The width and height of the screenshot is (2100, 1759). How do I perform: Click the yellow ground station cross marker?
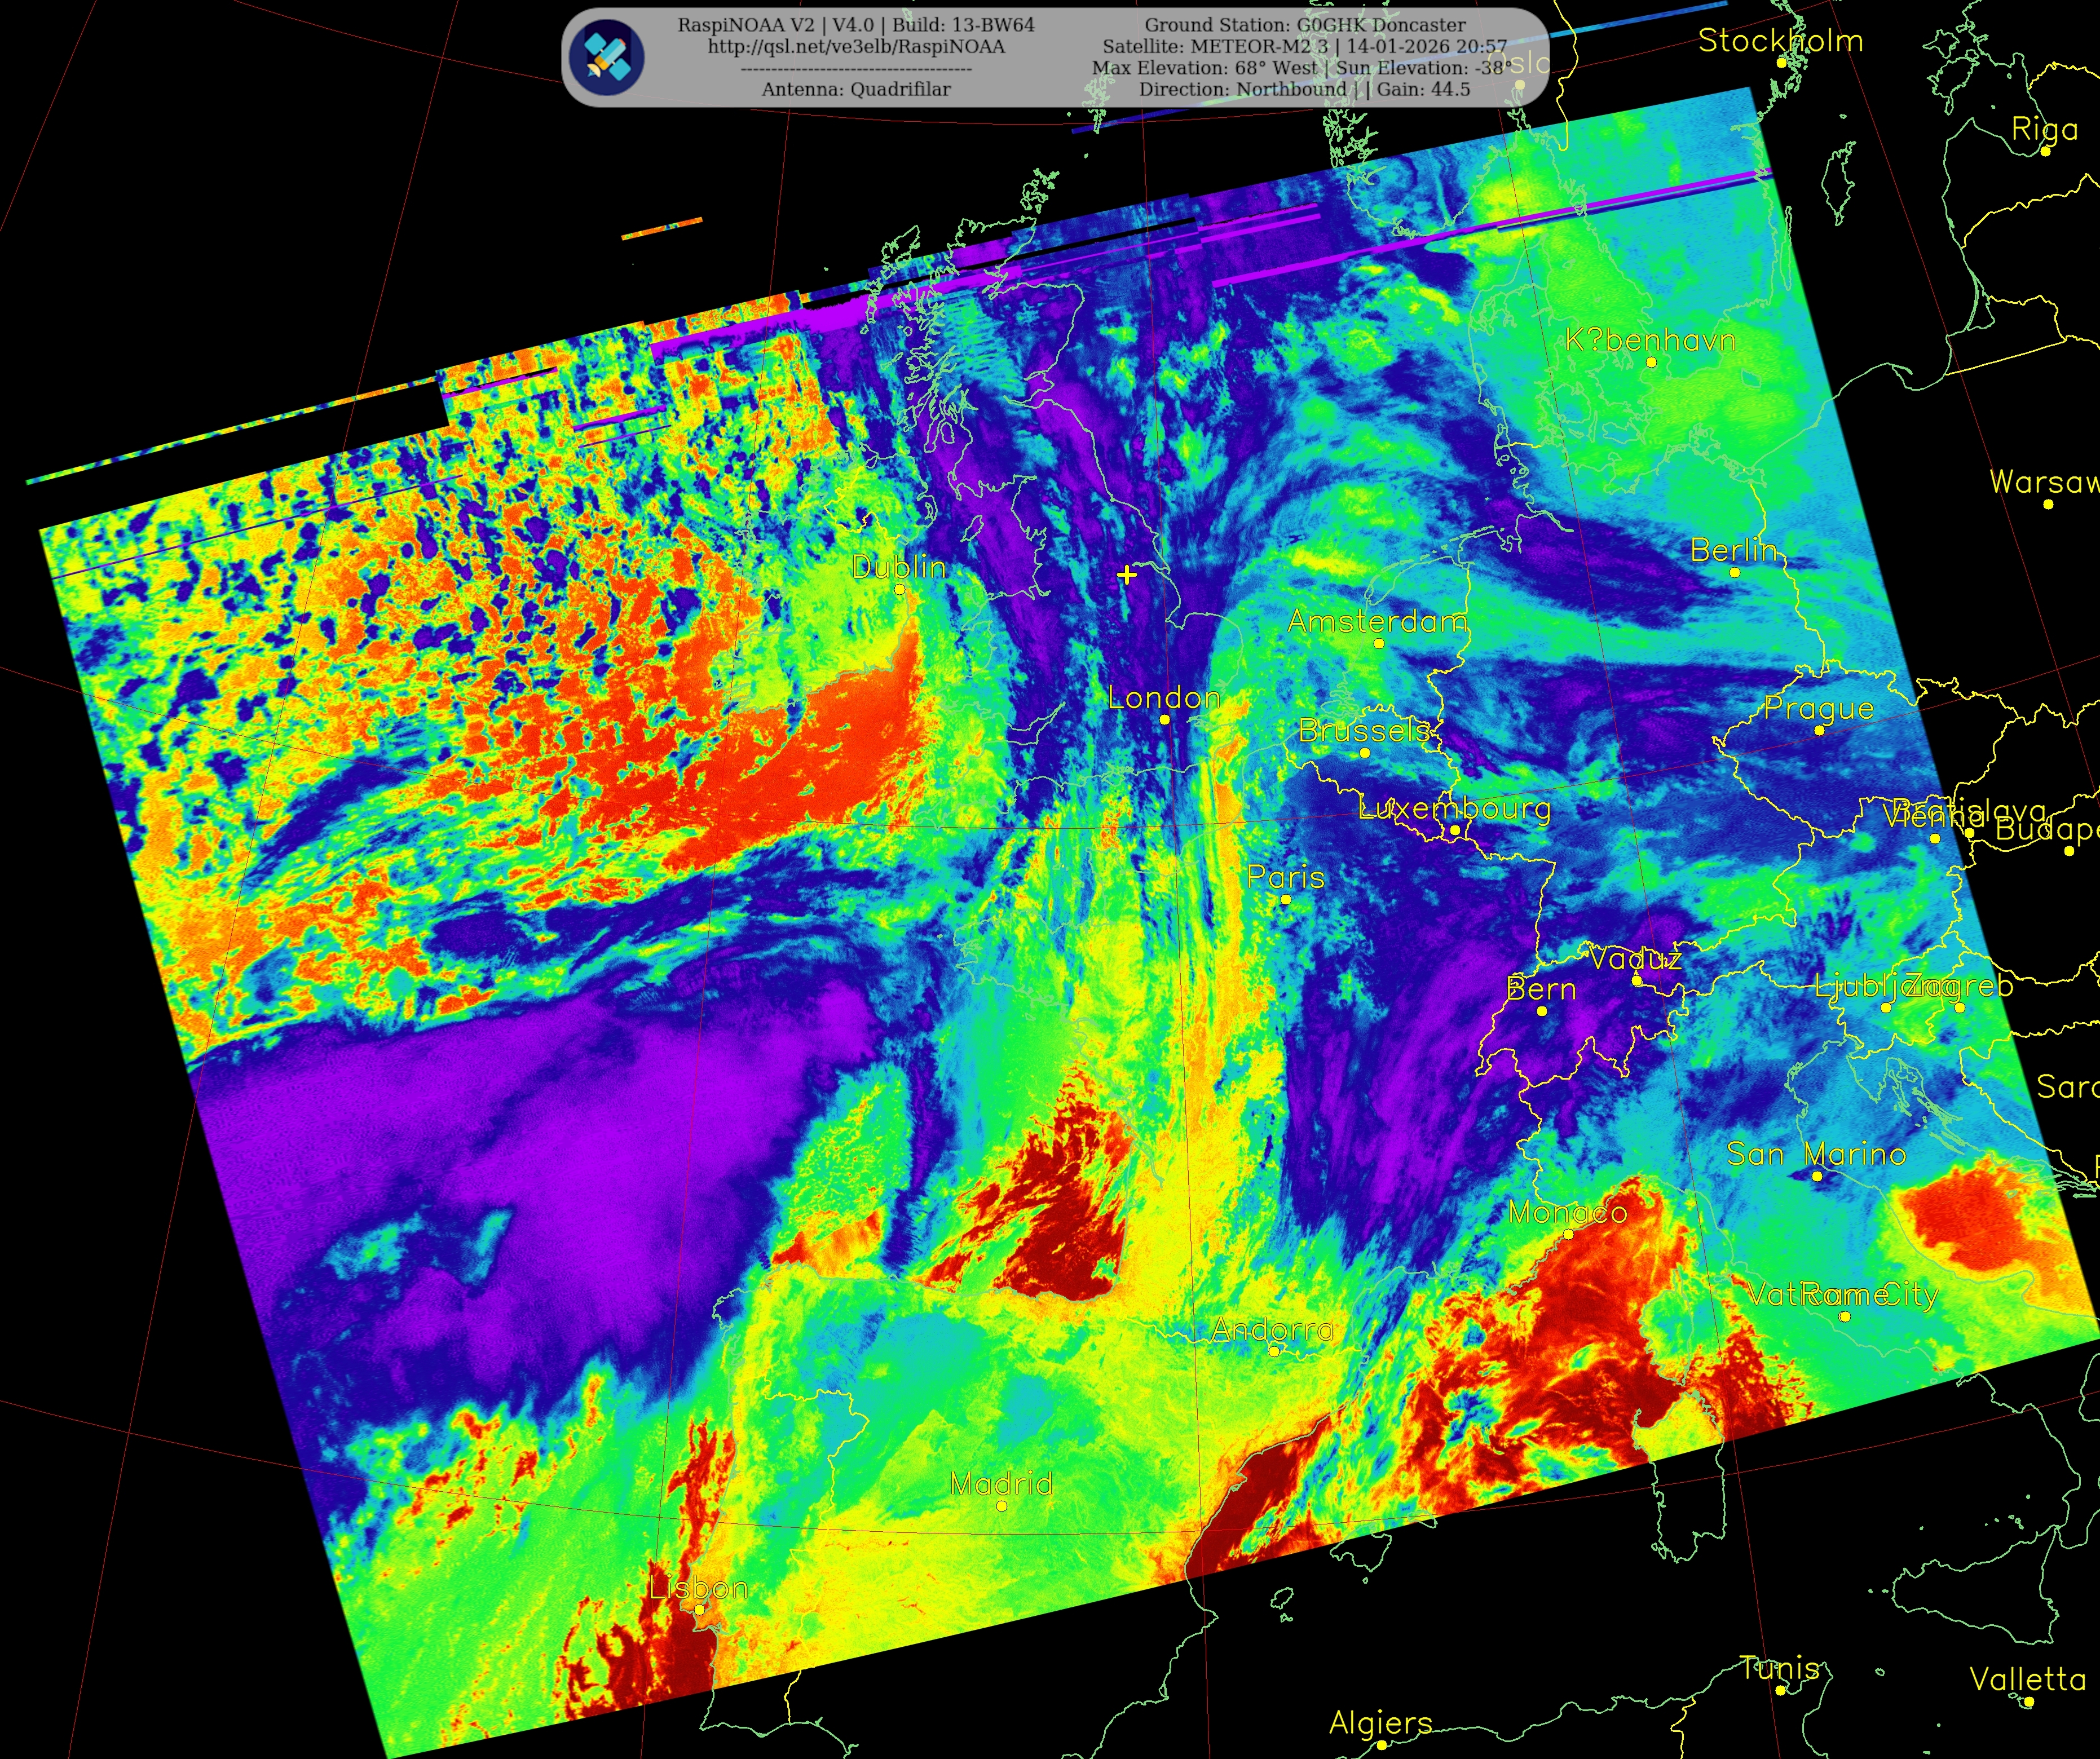click(x=1127, y=574)
